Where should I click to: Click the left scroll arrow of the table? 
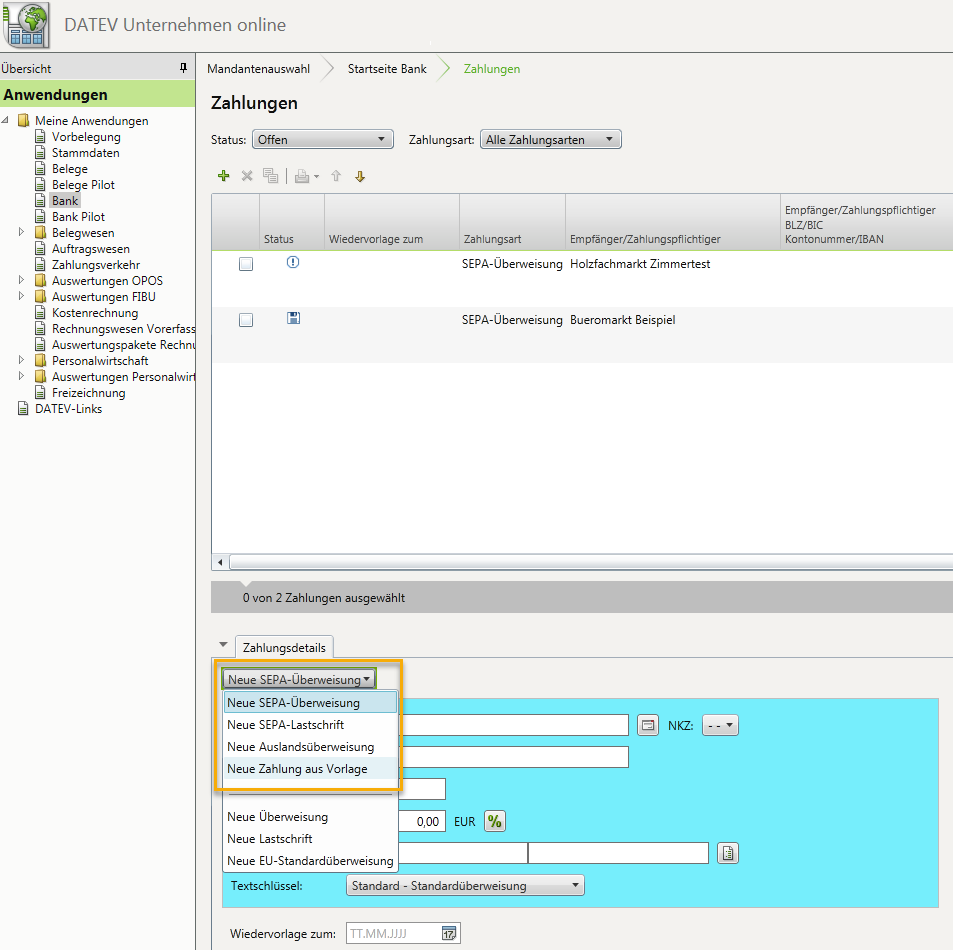220,562
